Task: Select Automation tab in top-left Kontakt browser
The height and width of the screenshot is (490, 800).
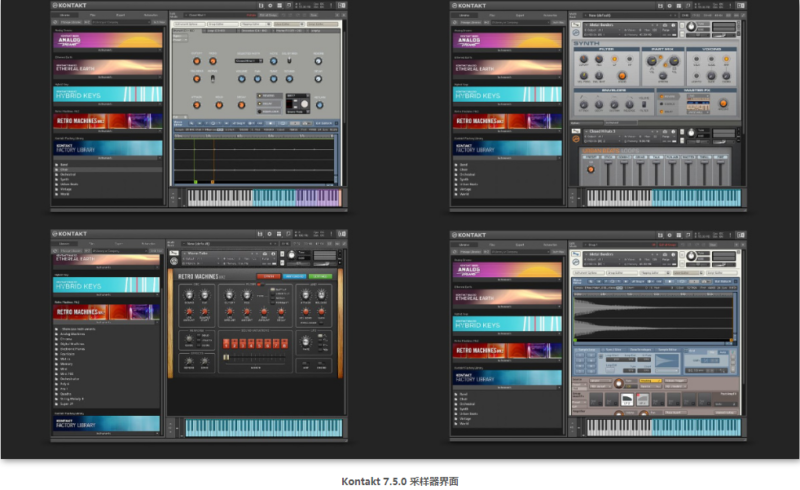Action: (150, 15)
